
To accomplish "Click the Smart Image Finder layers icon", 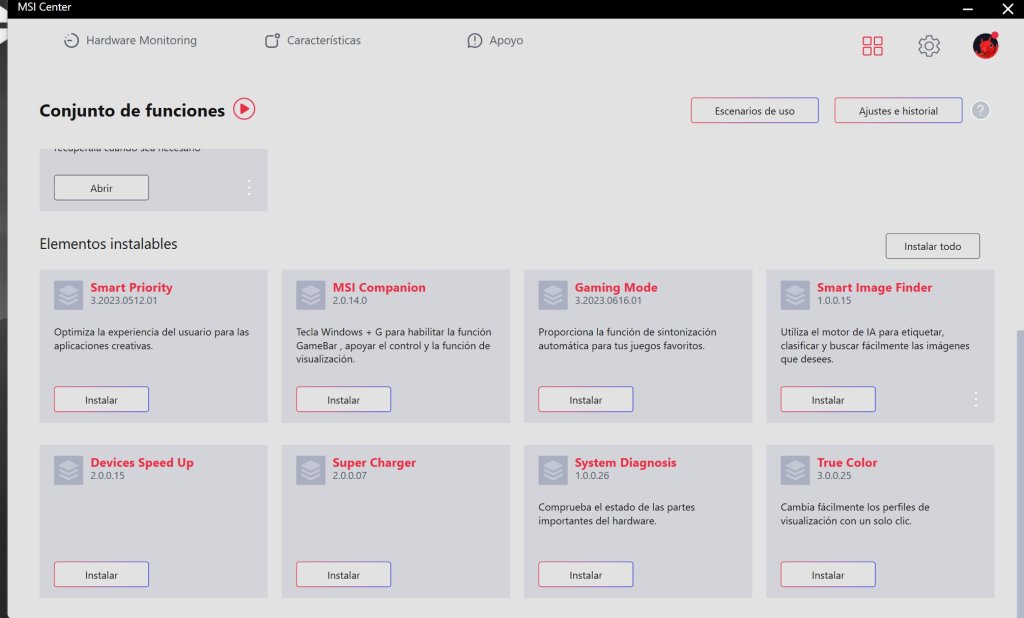I will click(x=795, y=295).
